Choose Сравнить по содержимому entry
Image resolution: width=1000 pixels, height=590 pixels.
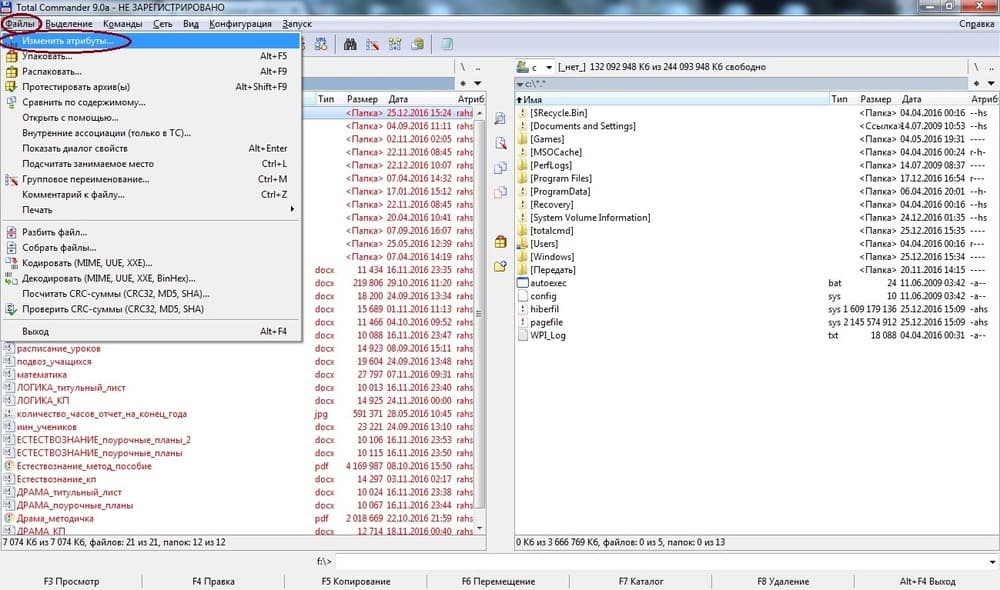click(151, 102)
